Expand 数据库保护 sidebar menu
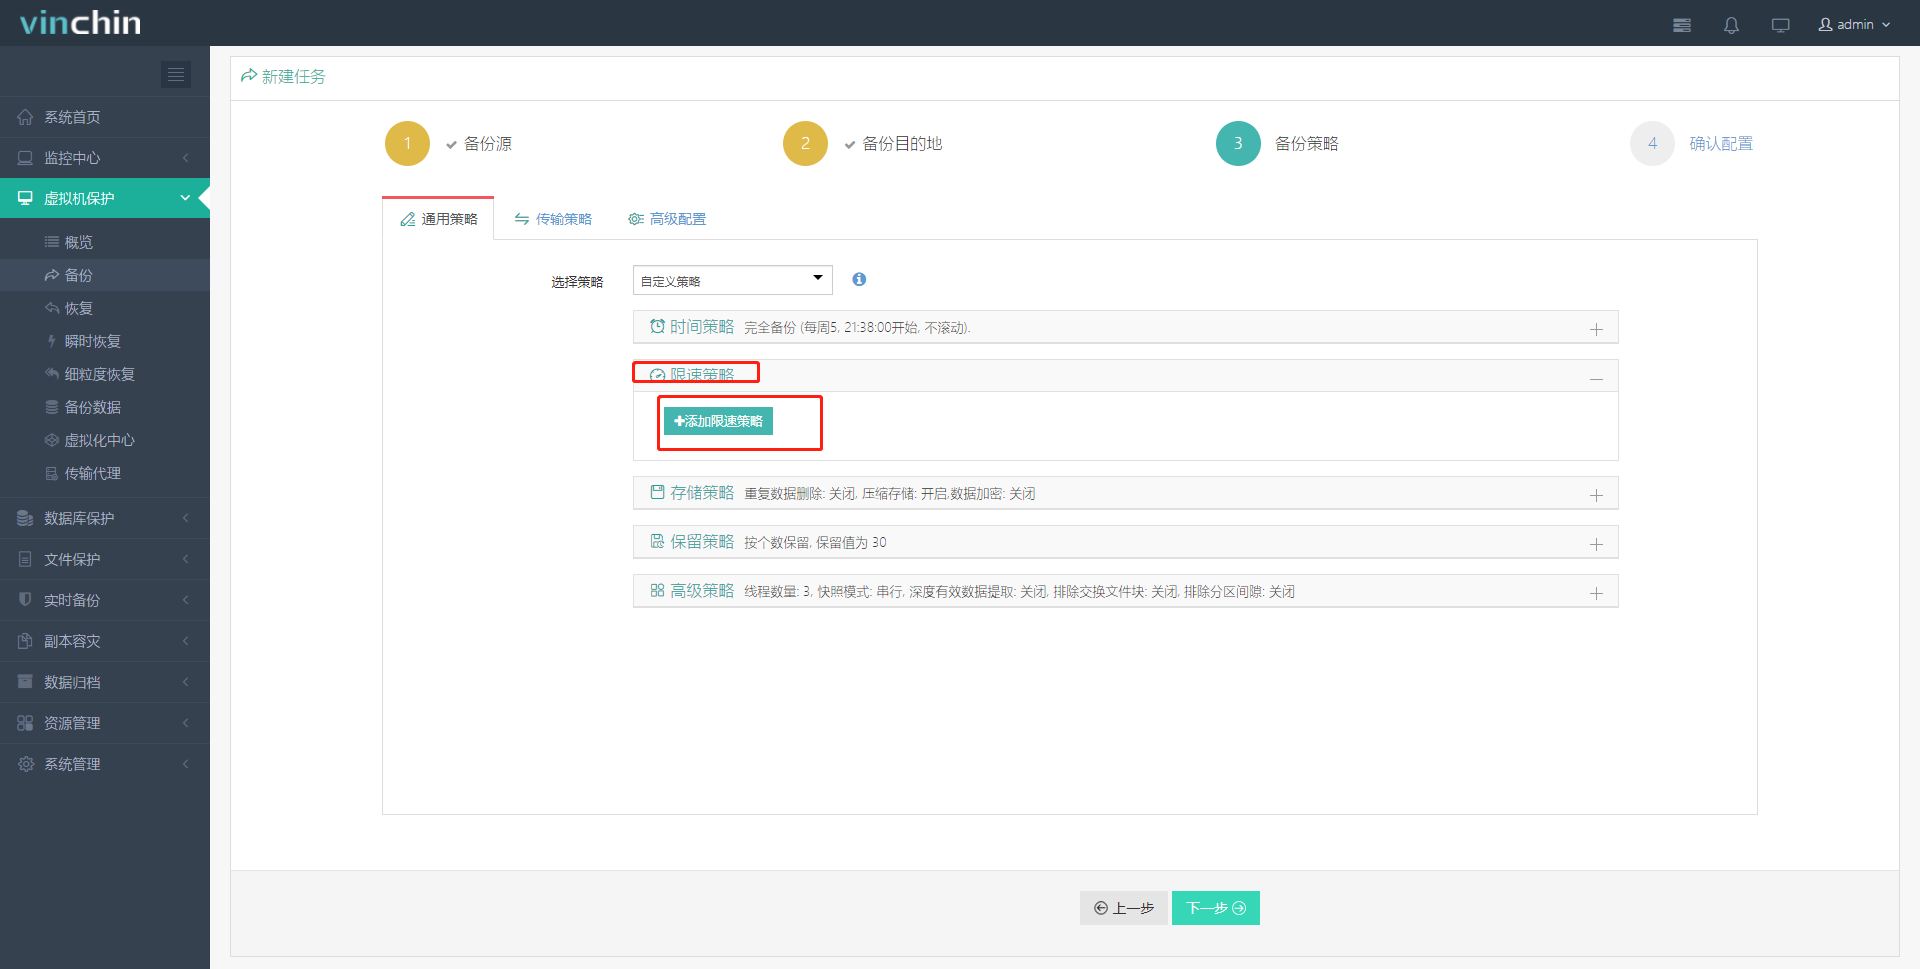Image resolution: width=1920 pixels, height=969 pixels. 105,518
